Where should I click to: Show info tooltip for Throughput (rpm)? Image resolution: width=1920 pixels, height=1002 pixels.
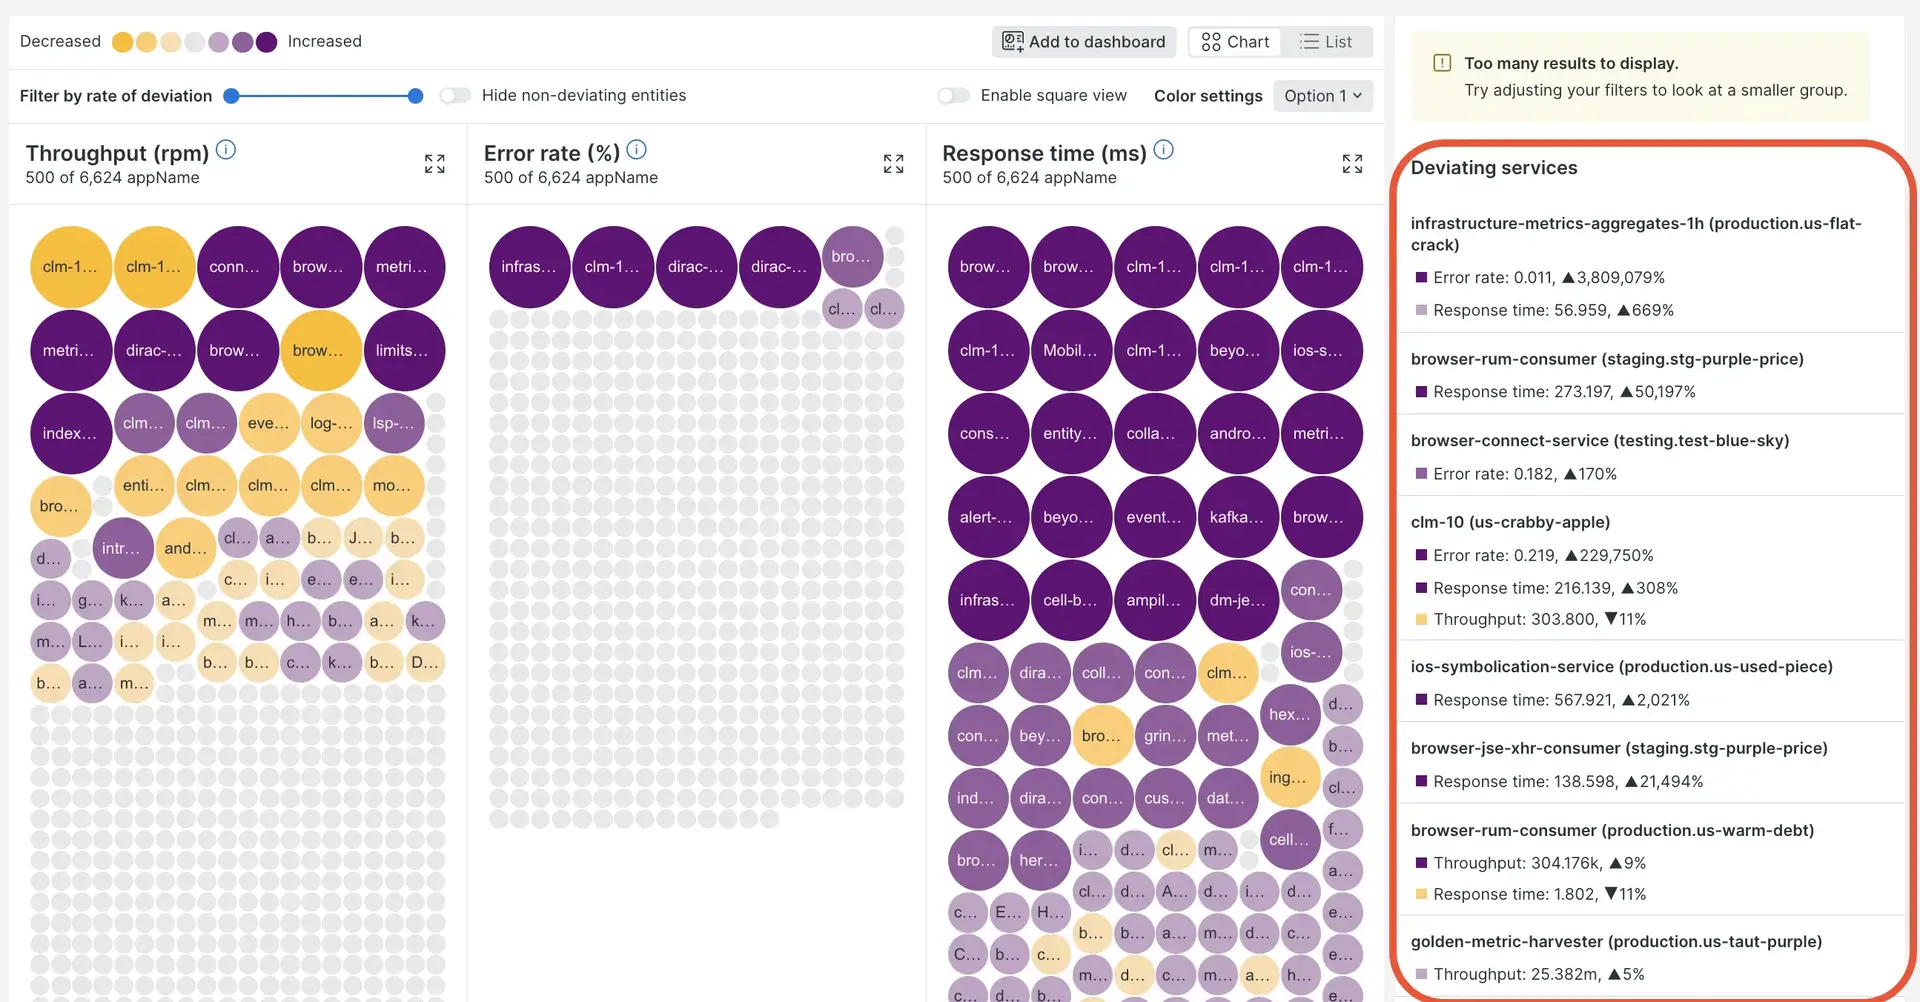click(226, 151)
